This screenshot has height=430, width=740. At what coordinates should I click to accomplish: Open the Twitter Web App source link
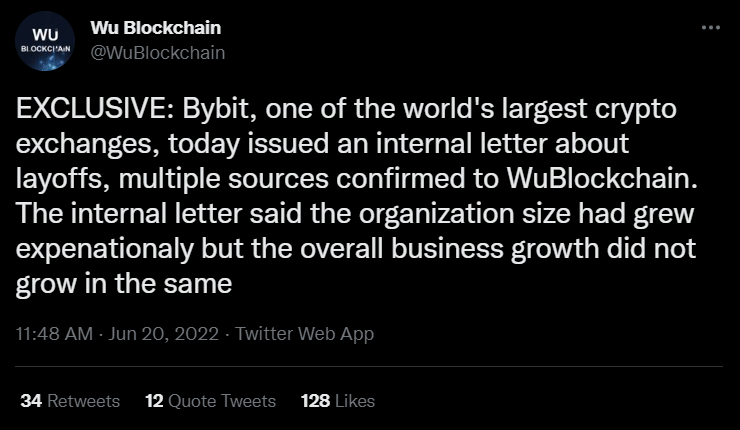pos(304,334)
